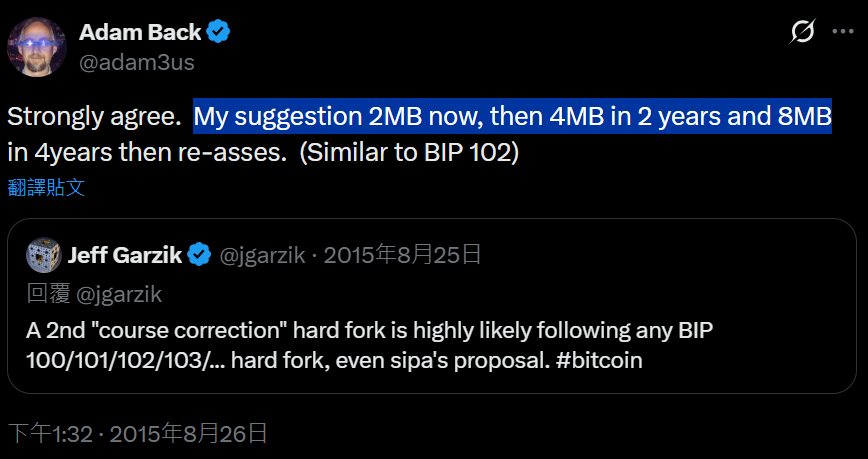Click the 回覆 reply label in quoted tweet
This screenshot has height=459, width=868.
45,294
